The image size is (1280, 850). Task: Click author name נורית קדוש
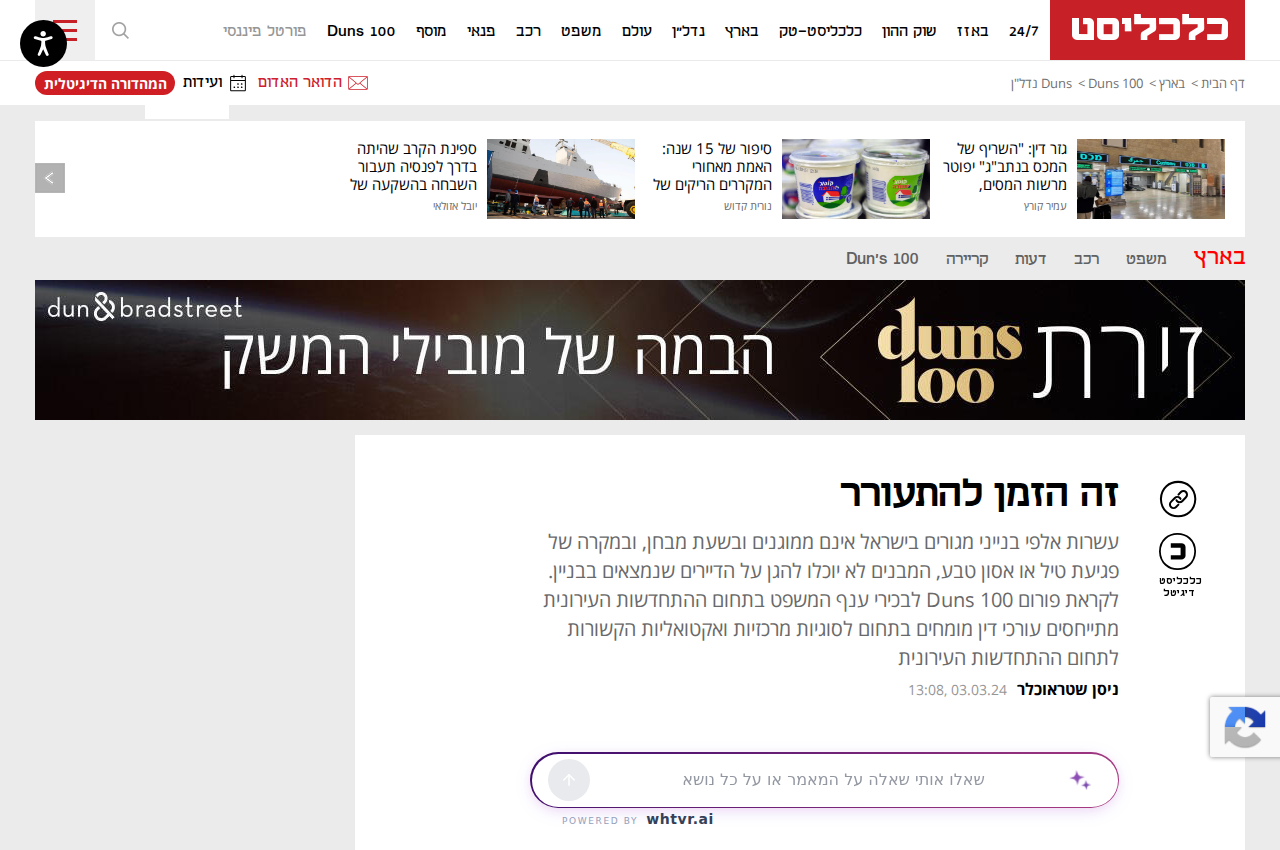pos(748,206)
